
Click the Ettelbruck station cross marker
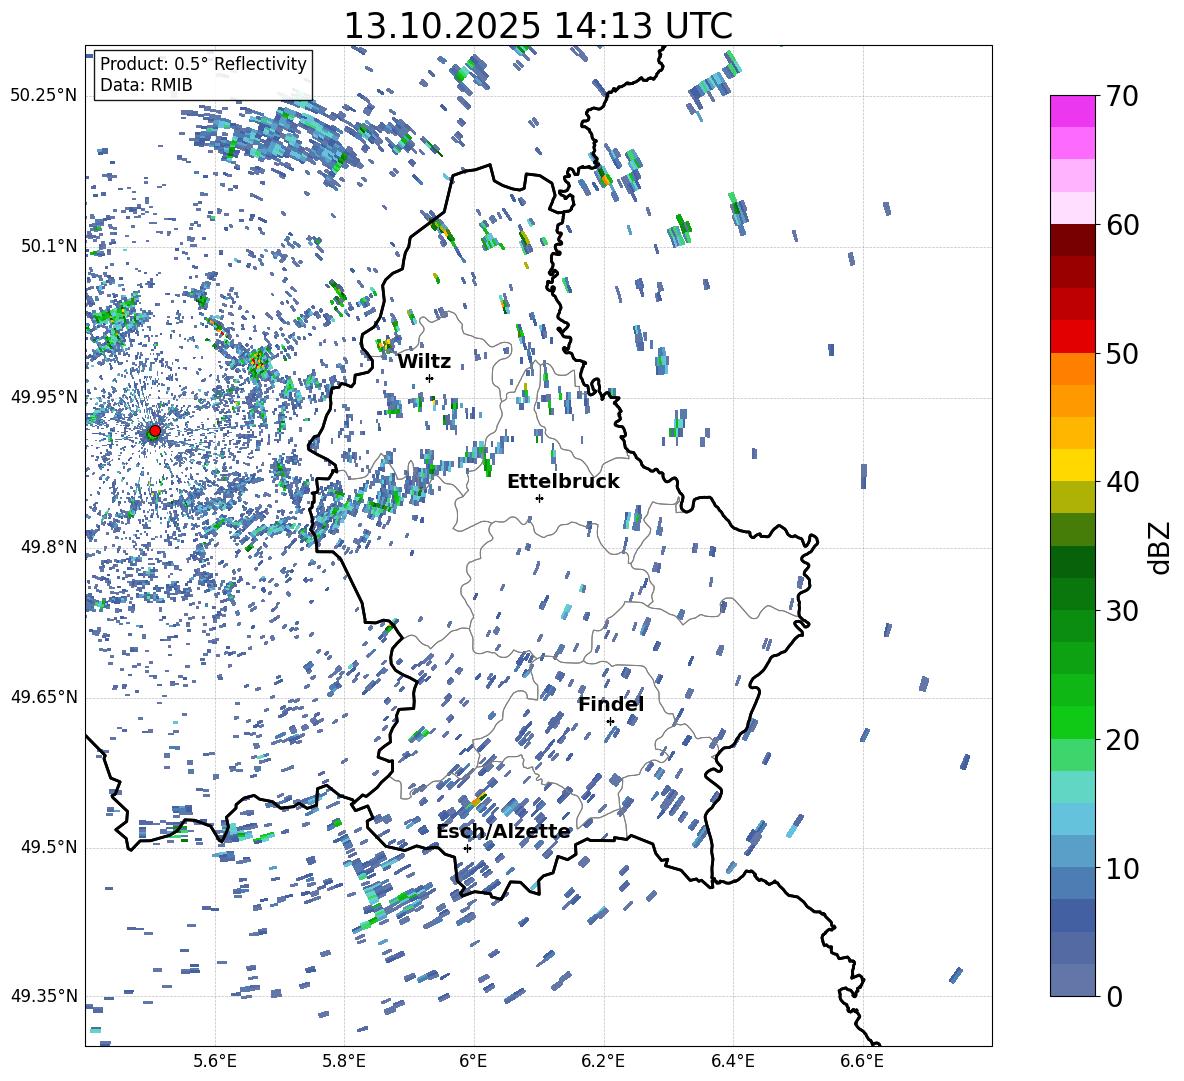539,498
